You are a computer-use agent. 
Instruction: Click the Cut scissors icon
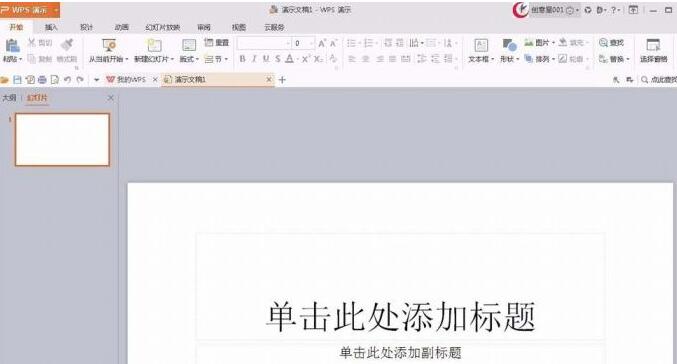click(32, 42)
